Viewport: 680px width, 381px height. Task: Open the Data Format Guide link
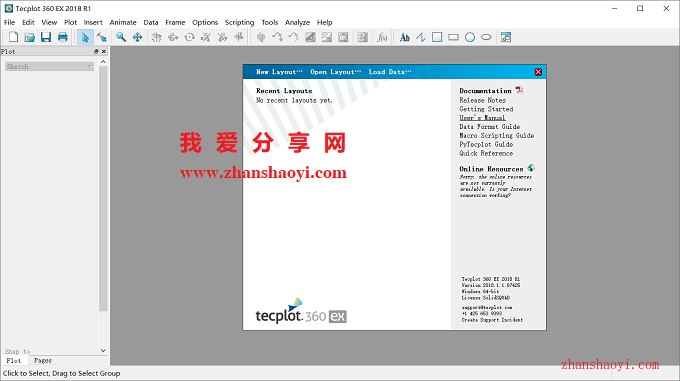[x=490, y=127]
